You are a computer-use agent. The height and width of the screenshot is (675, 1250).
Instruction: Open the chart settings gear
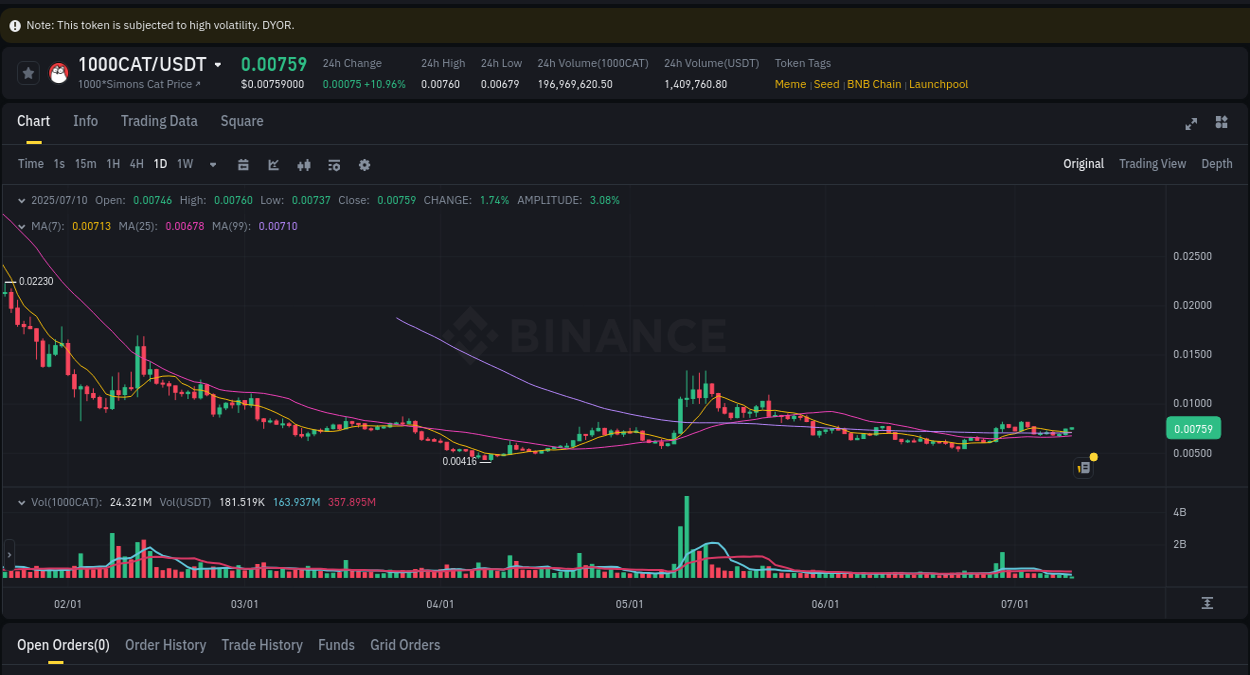click(364, 164)
